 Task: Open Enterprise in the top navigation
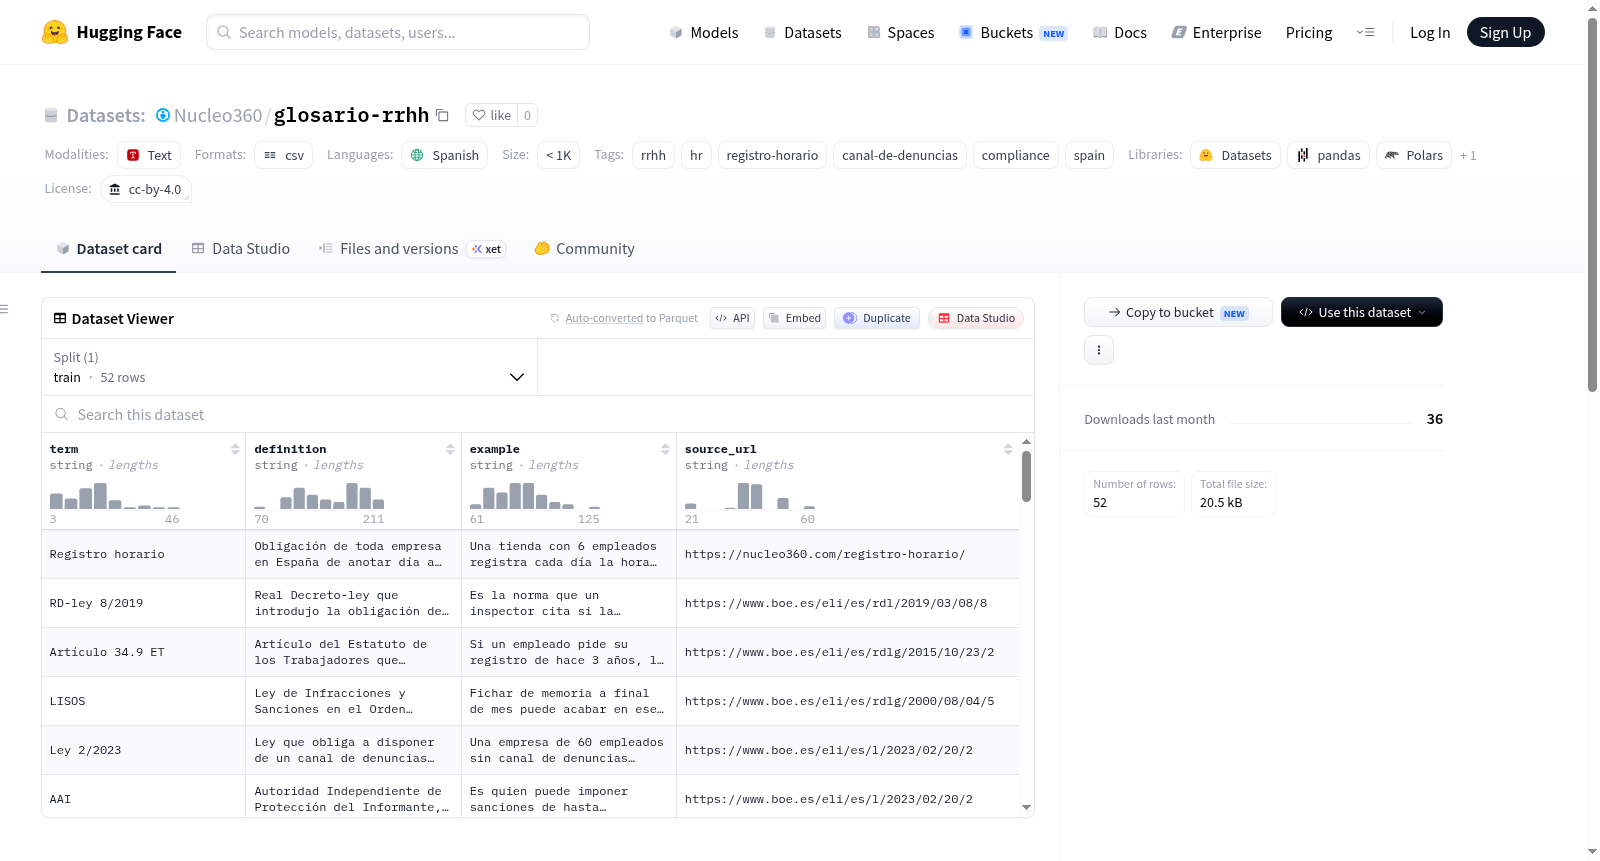1216,33
